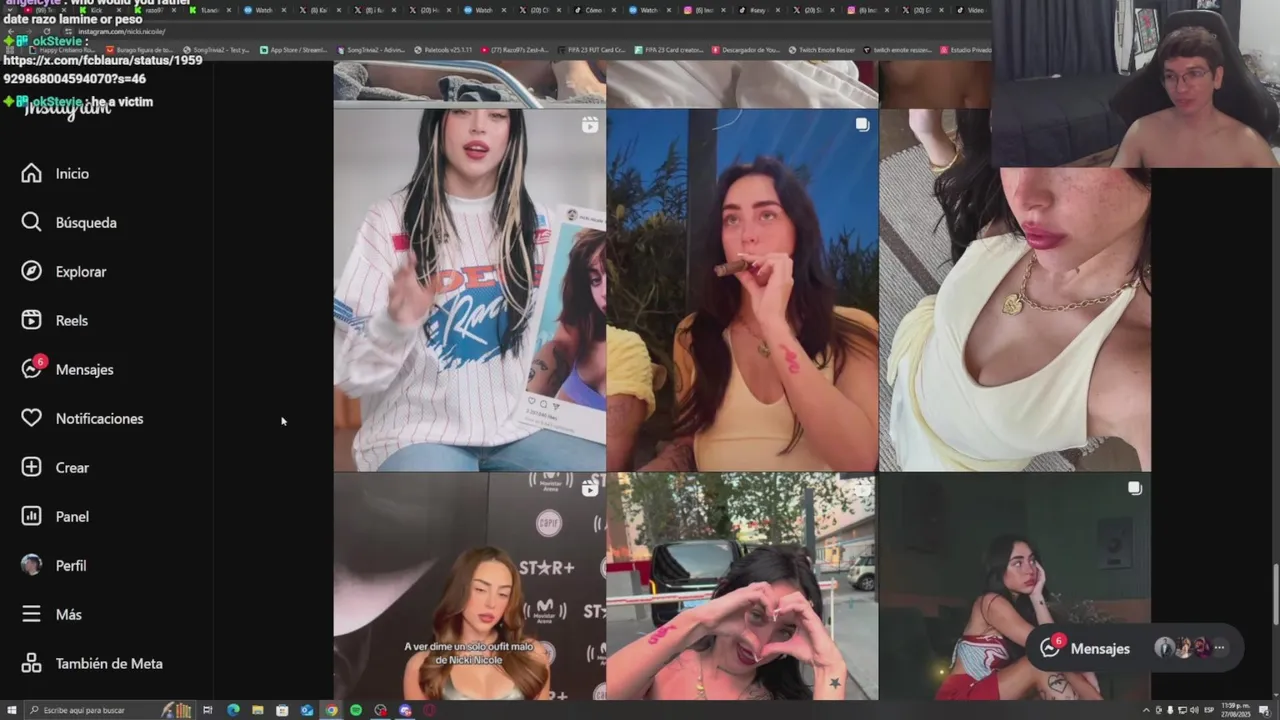Open Microsoft Store from taskbar
This screenshot has width=1280, height=720.
click(282, 710)
